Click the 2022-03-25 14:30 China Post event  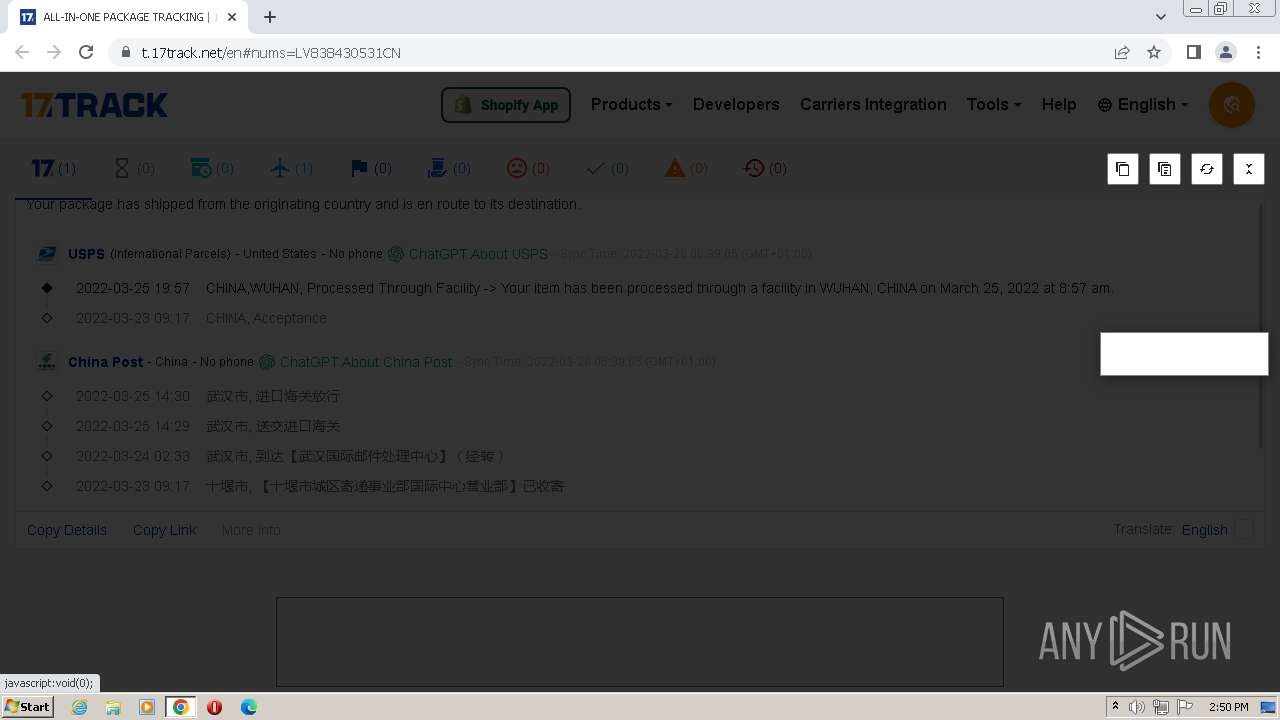(x=208, y=396)
